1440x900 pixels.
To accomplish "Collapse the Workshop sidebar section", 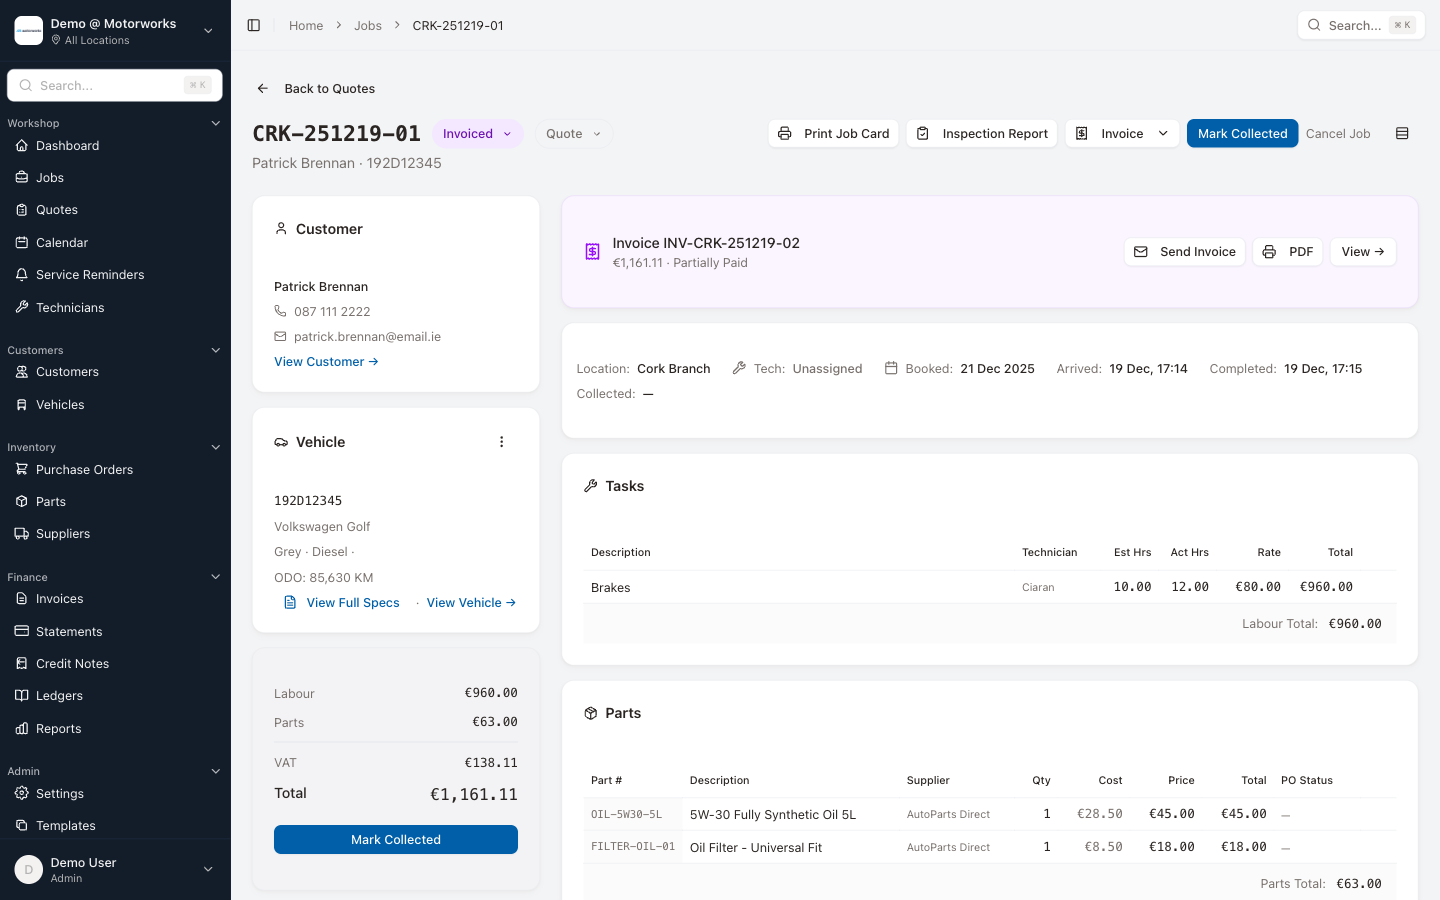I will coord(215,123).
